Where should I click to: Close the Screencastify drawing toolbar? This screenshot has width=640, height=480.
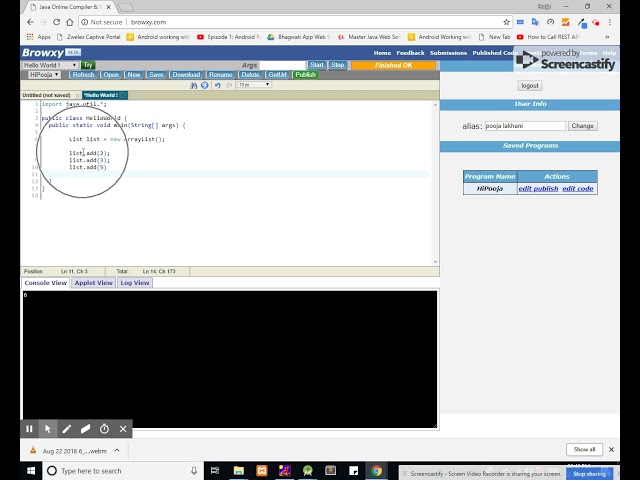click(x=123, y=429)
